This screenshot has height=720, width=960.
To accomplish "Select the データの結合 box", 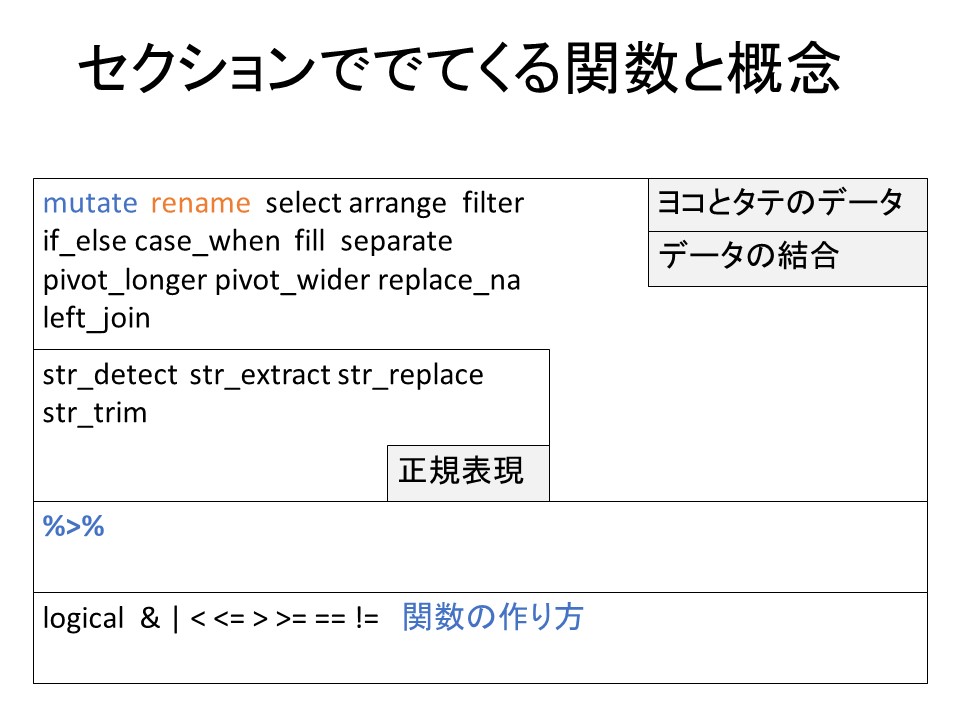I will (x=787, y=258).
